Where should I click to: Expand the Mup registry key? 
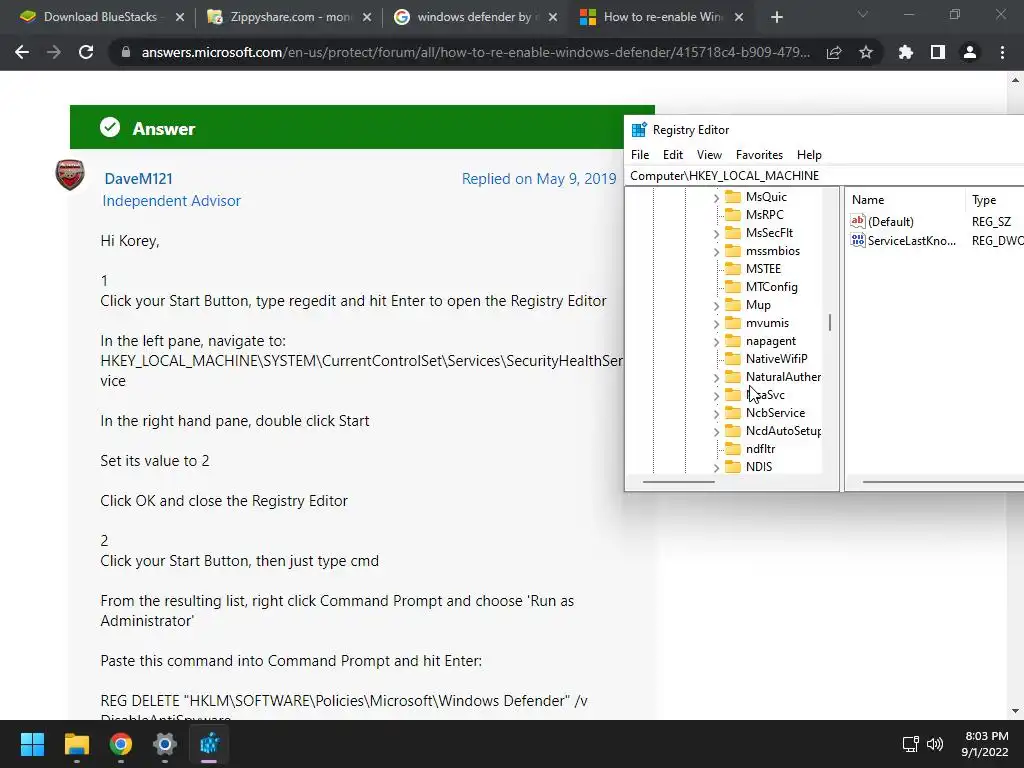click(x=716, y=306)
